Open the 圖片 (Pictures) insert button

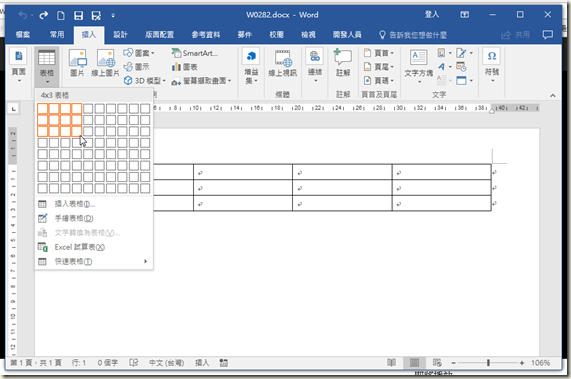(x=78, y=63)
